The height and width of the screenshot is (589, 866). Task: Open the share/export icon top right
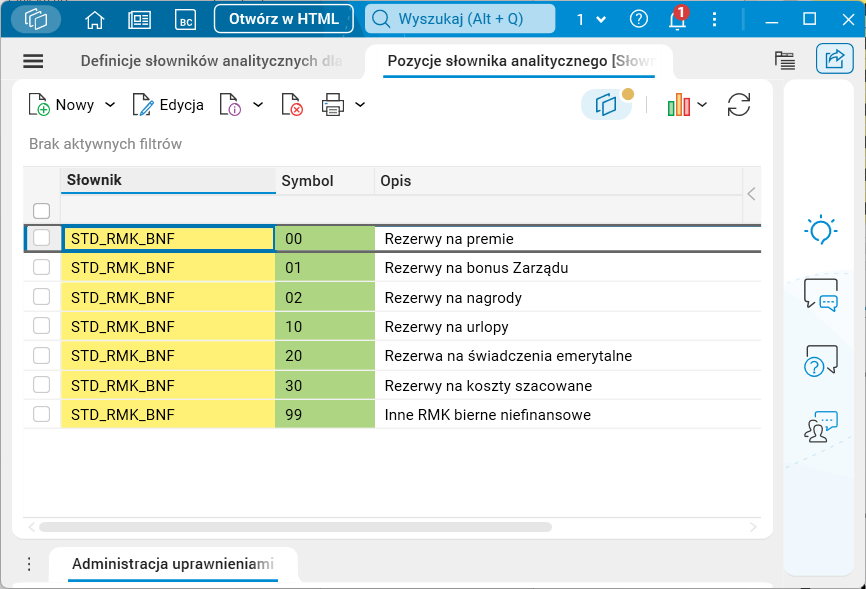(x=835, y=59)
